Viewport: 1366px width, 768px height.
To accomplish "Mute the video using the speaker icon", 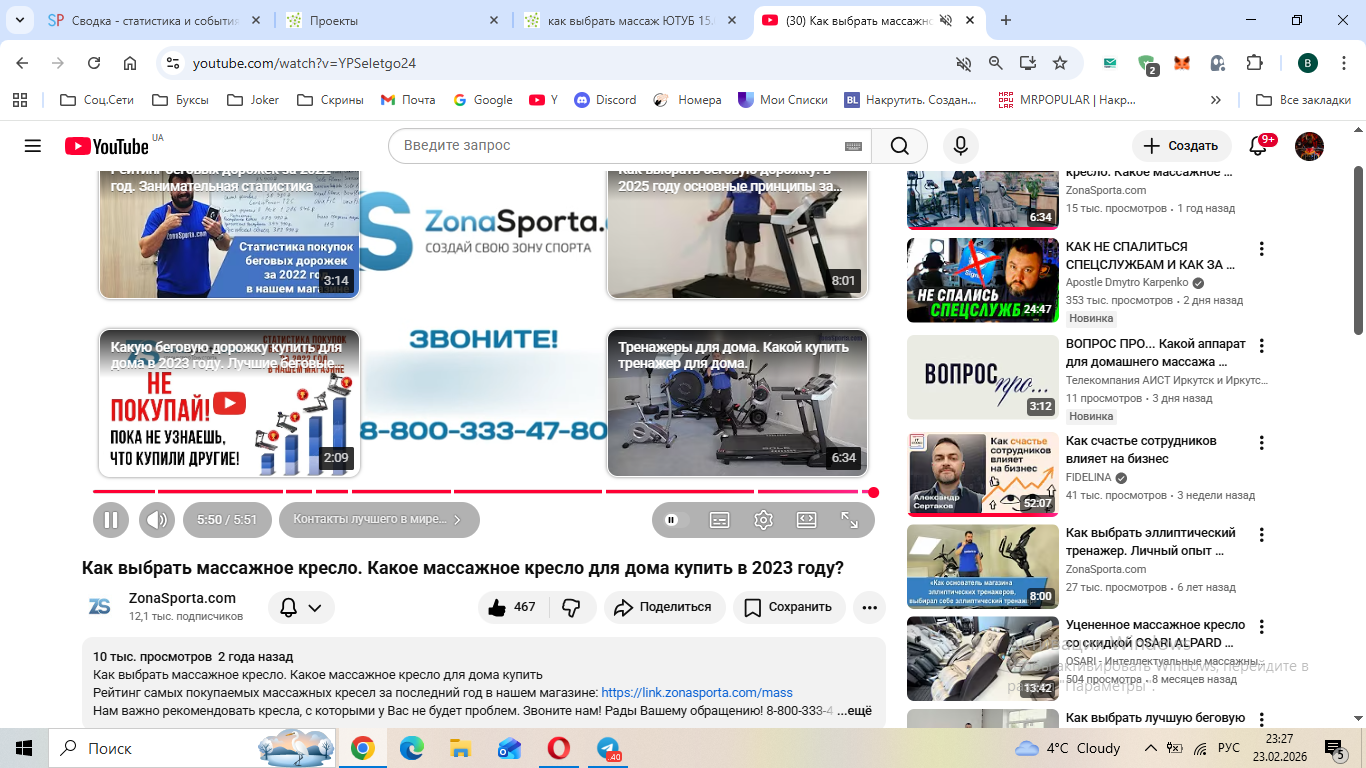I will click(156, 520).
